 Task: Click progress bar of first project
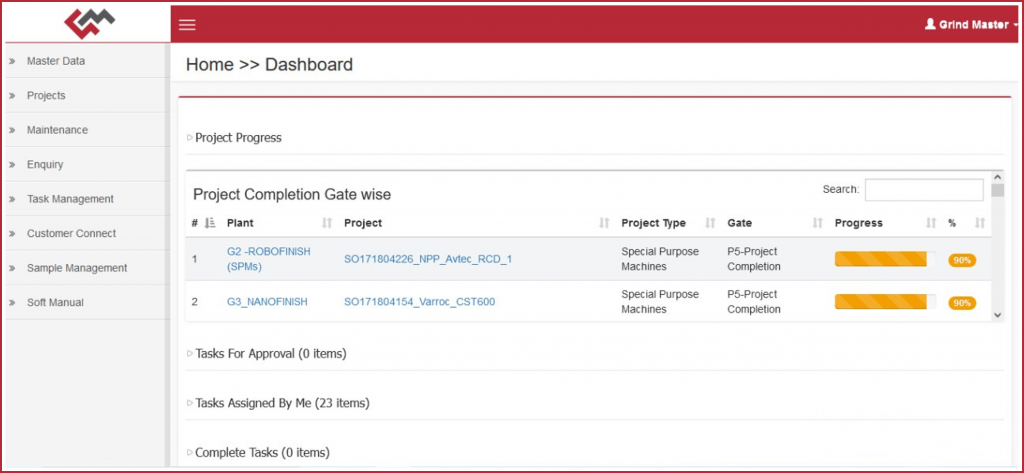[x=885, y=259]
